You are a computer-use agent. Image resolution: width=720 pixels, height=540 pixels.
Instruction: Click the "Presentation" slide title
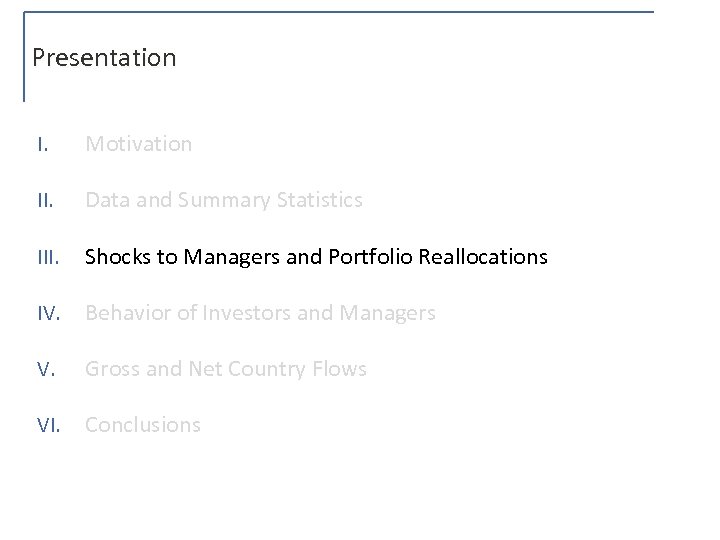[104, 58]
